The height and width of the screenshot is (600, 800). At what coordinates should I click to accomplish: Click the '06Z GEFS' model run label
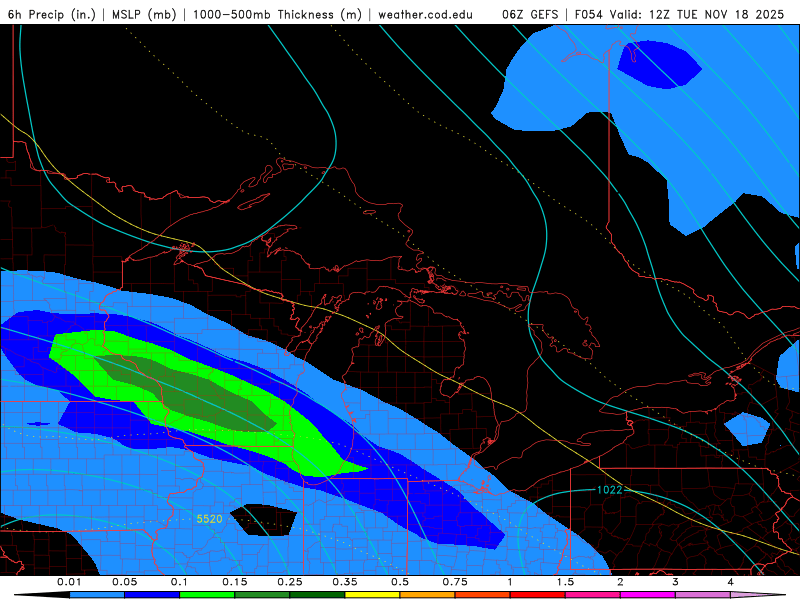(x=530, y=14)
